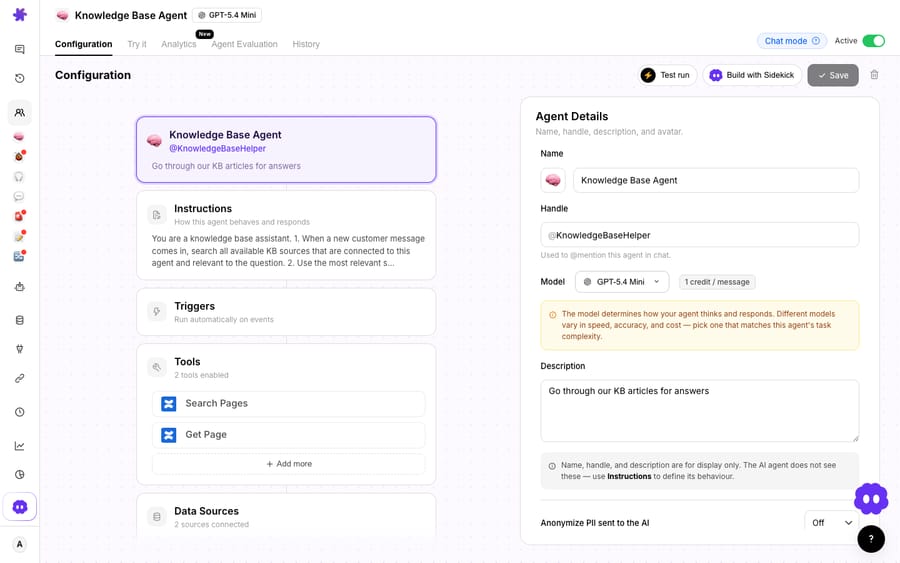
Task: Click the user avatar labeled A
Action: [20, 544]
